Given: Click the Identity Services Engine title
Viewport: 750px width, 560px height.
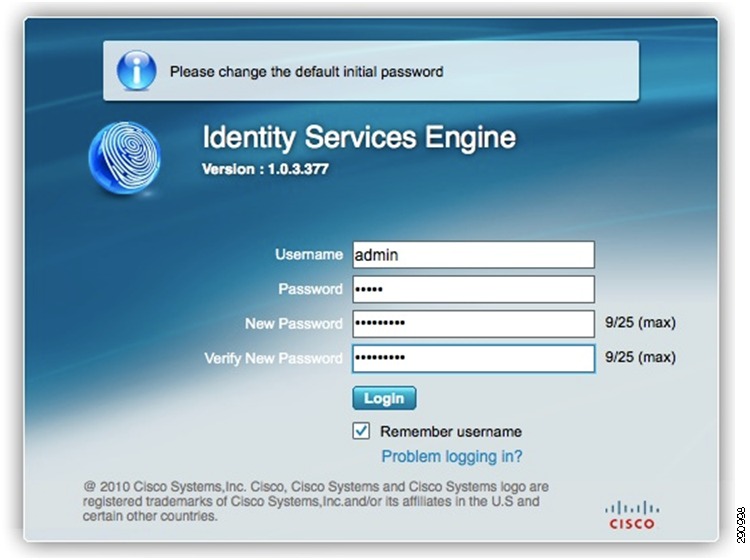Looking at the screenshot, I should [x=359, y=137].
